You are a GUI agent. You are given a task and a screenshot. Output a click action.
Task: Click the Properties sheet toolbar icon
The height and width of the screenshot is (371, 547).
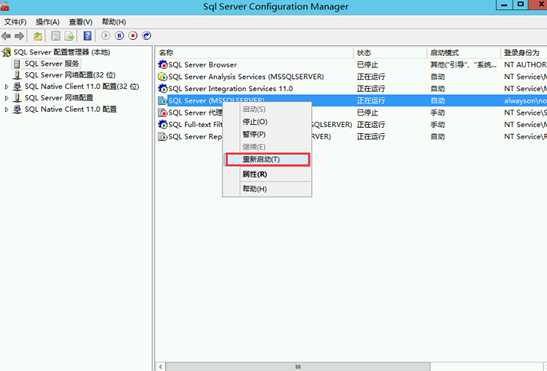tap(55, 36)
